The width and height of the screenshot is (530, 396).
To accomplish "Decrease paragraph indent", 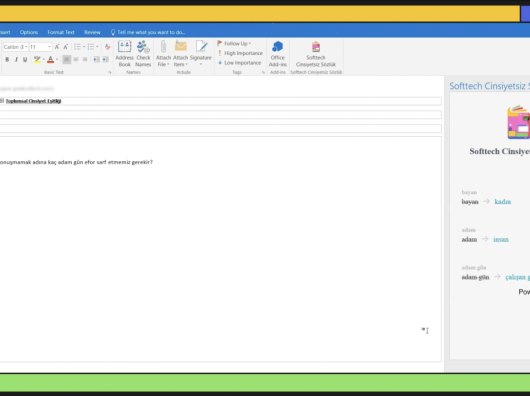I will coord(96,59).
